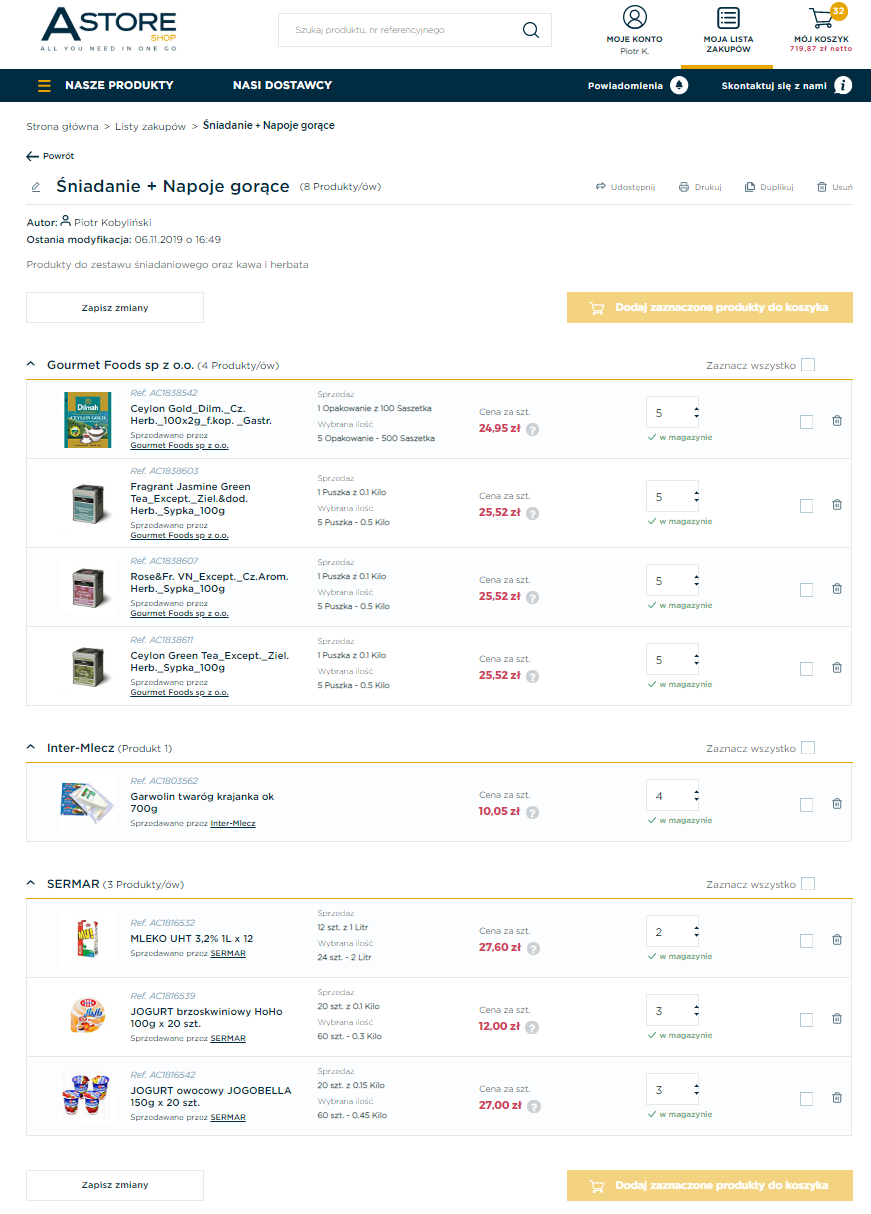The image size is (871, 1214).
Task: Click price help icon for Ceylon Gold Dilmah
Action: 533,430
